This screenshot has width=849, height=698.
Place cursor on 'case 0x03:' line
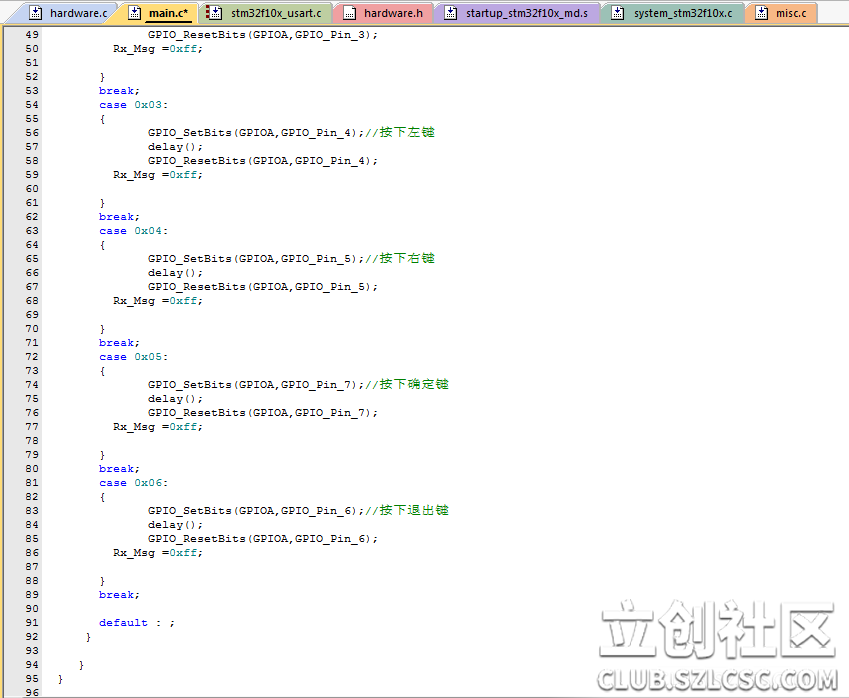[134, 105]
